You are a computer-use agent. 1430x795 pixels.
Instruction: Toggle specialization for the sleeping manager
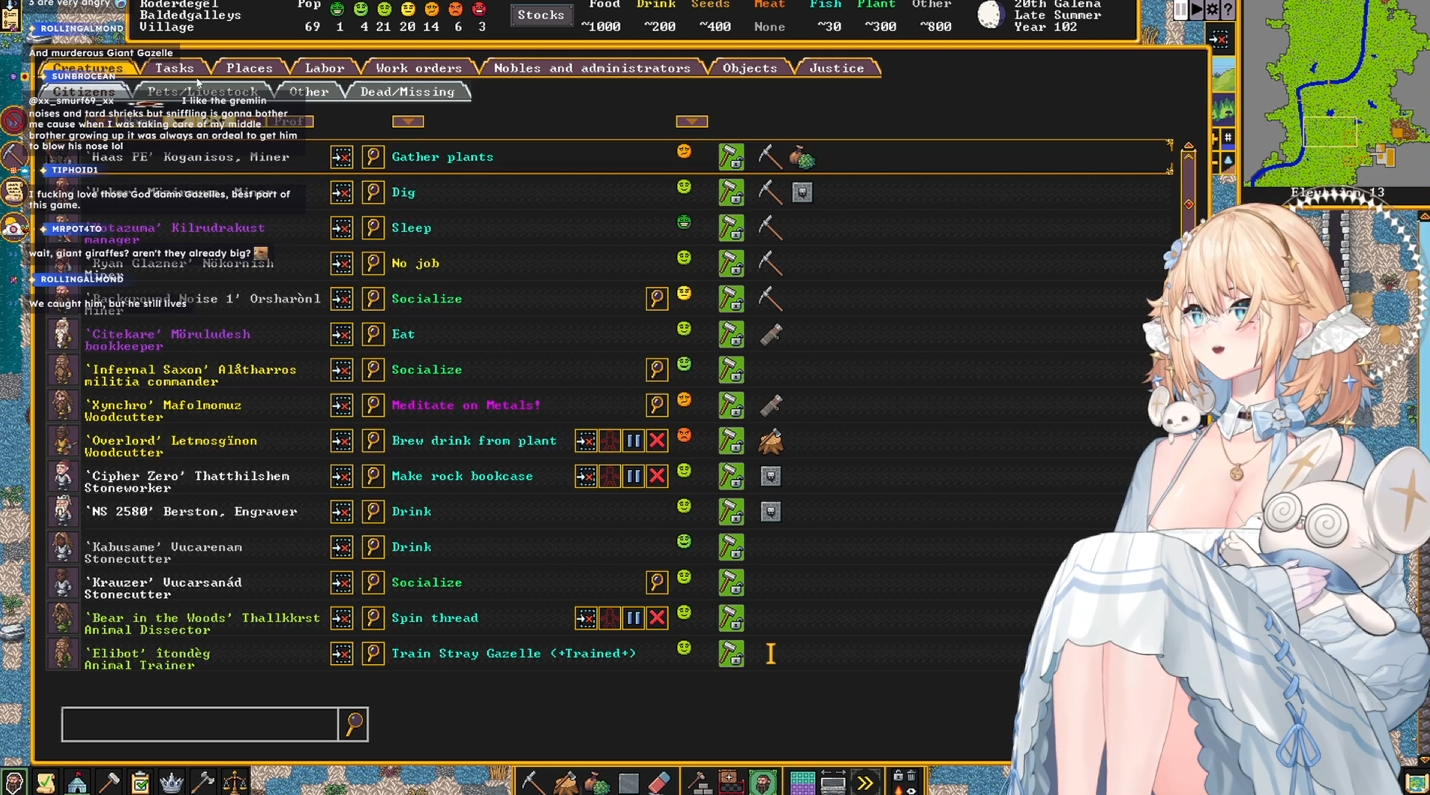[x=731, y=228]
